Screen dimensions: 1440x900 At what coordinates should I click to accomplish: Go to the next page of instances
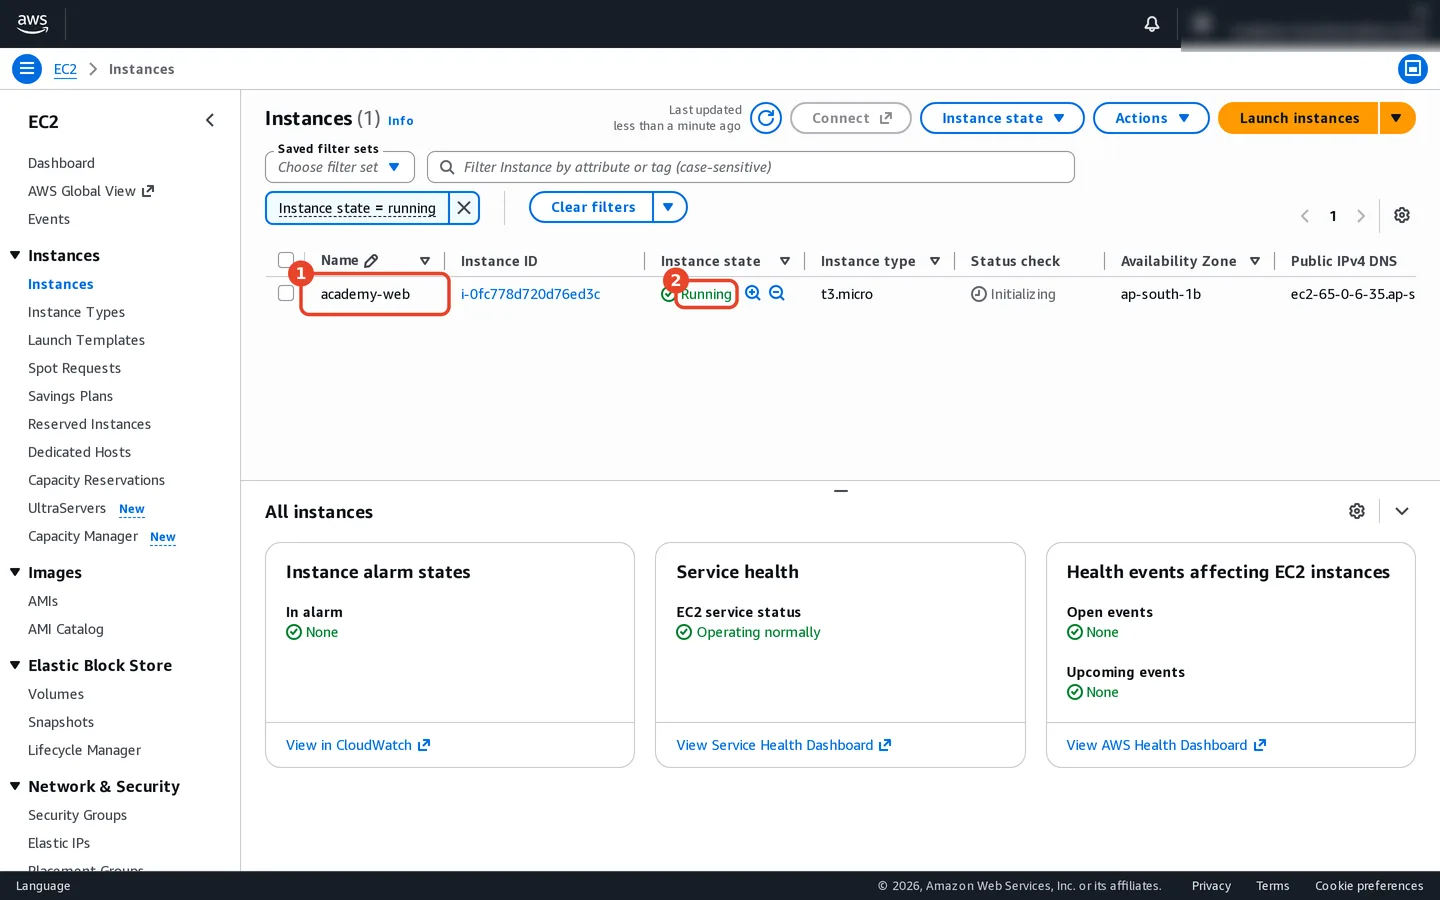[x=1361, y=216]
